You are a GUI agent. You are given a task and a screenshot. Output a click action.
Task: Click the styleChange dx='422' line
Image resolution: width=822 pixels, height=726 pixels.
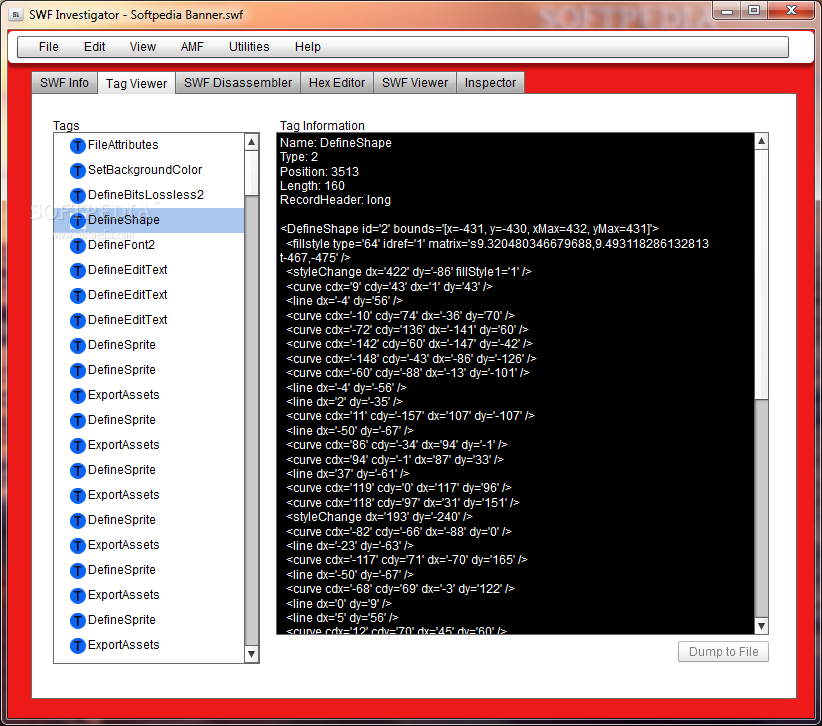point(409,272)
